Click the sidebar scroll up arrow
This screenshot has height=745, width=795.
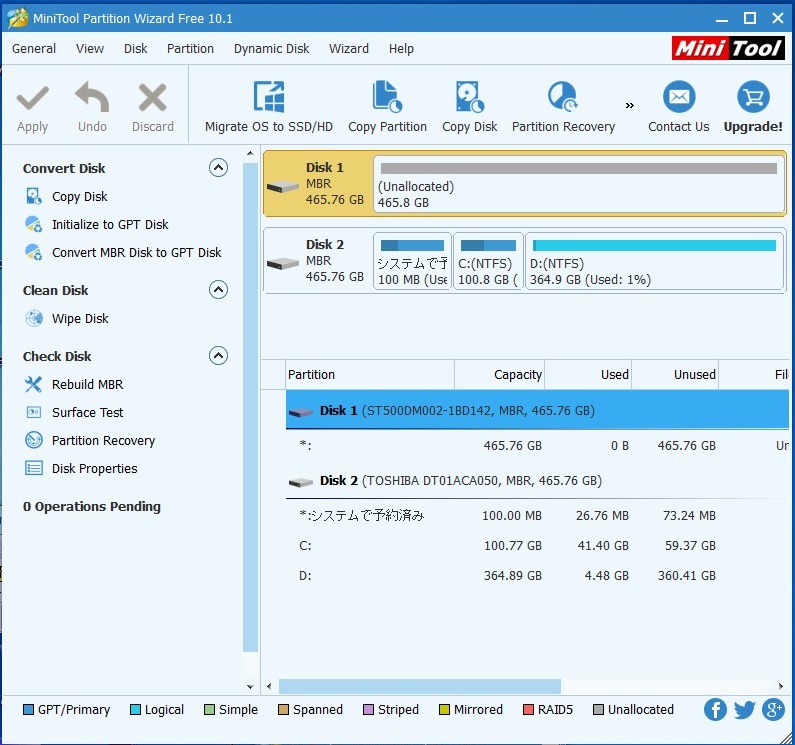click(250, 153)
